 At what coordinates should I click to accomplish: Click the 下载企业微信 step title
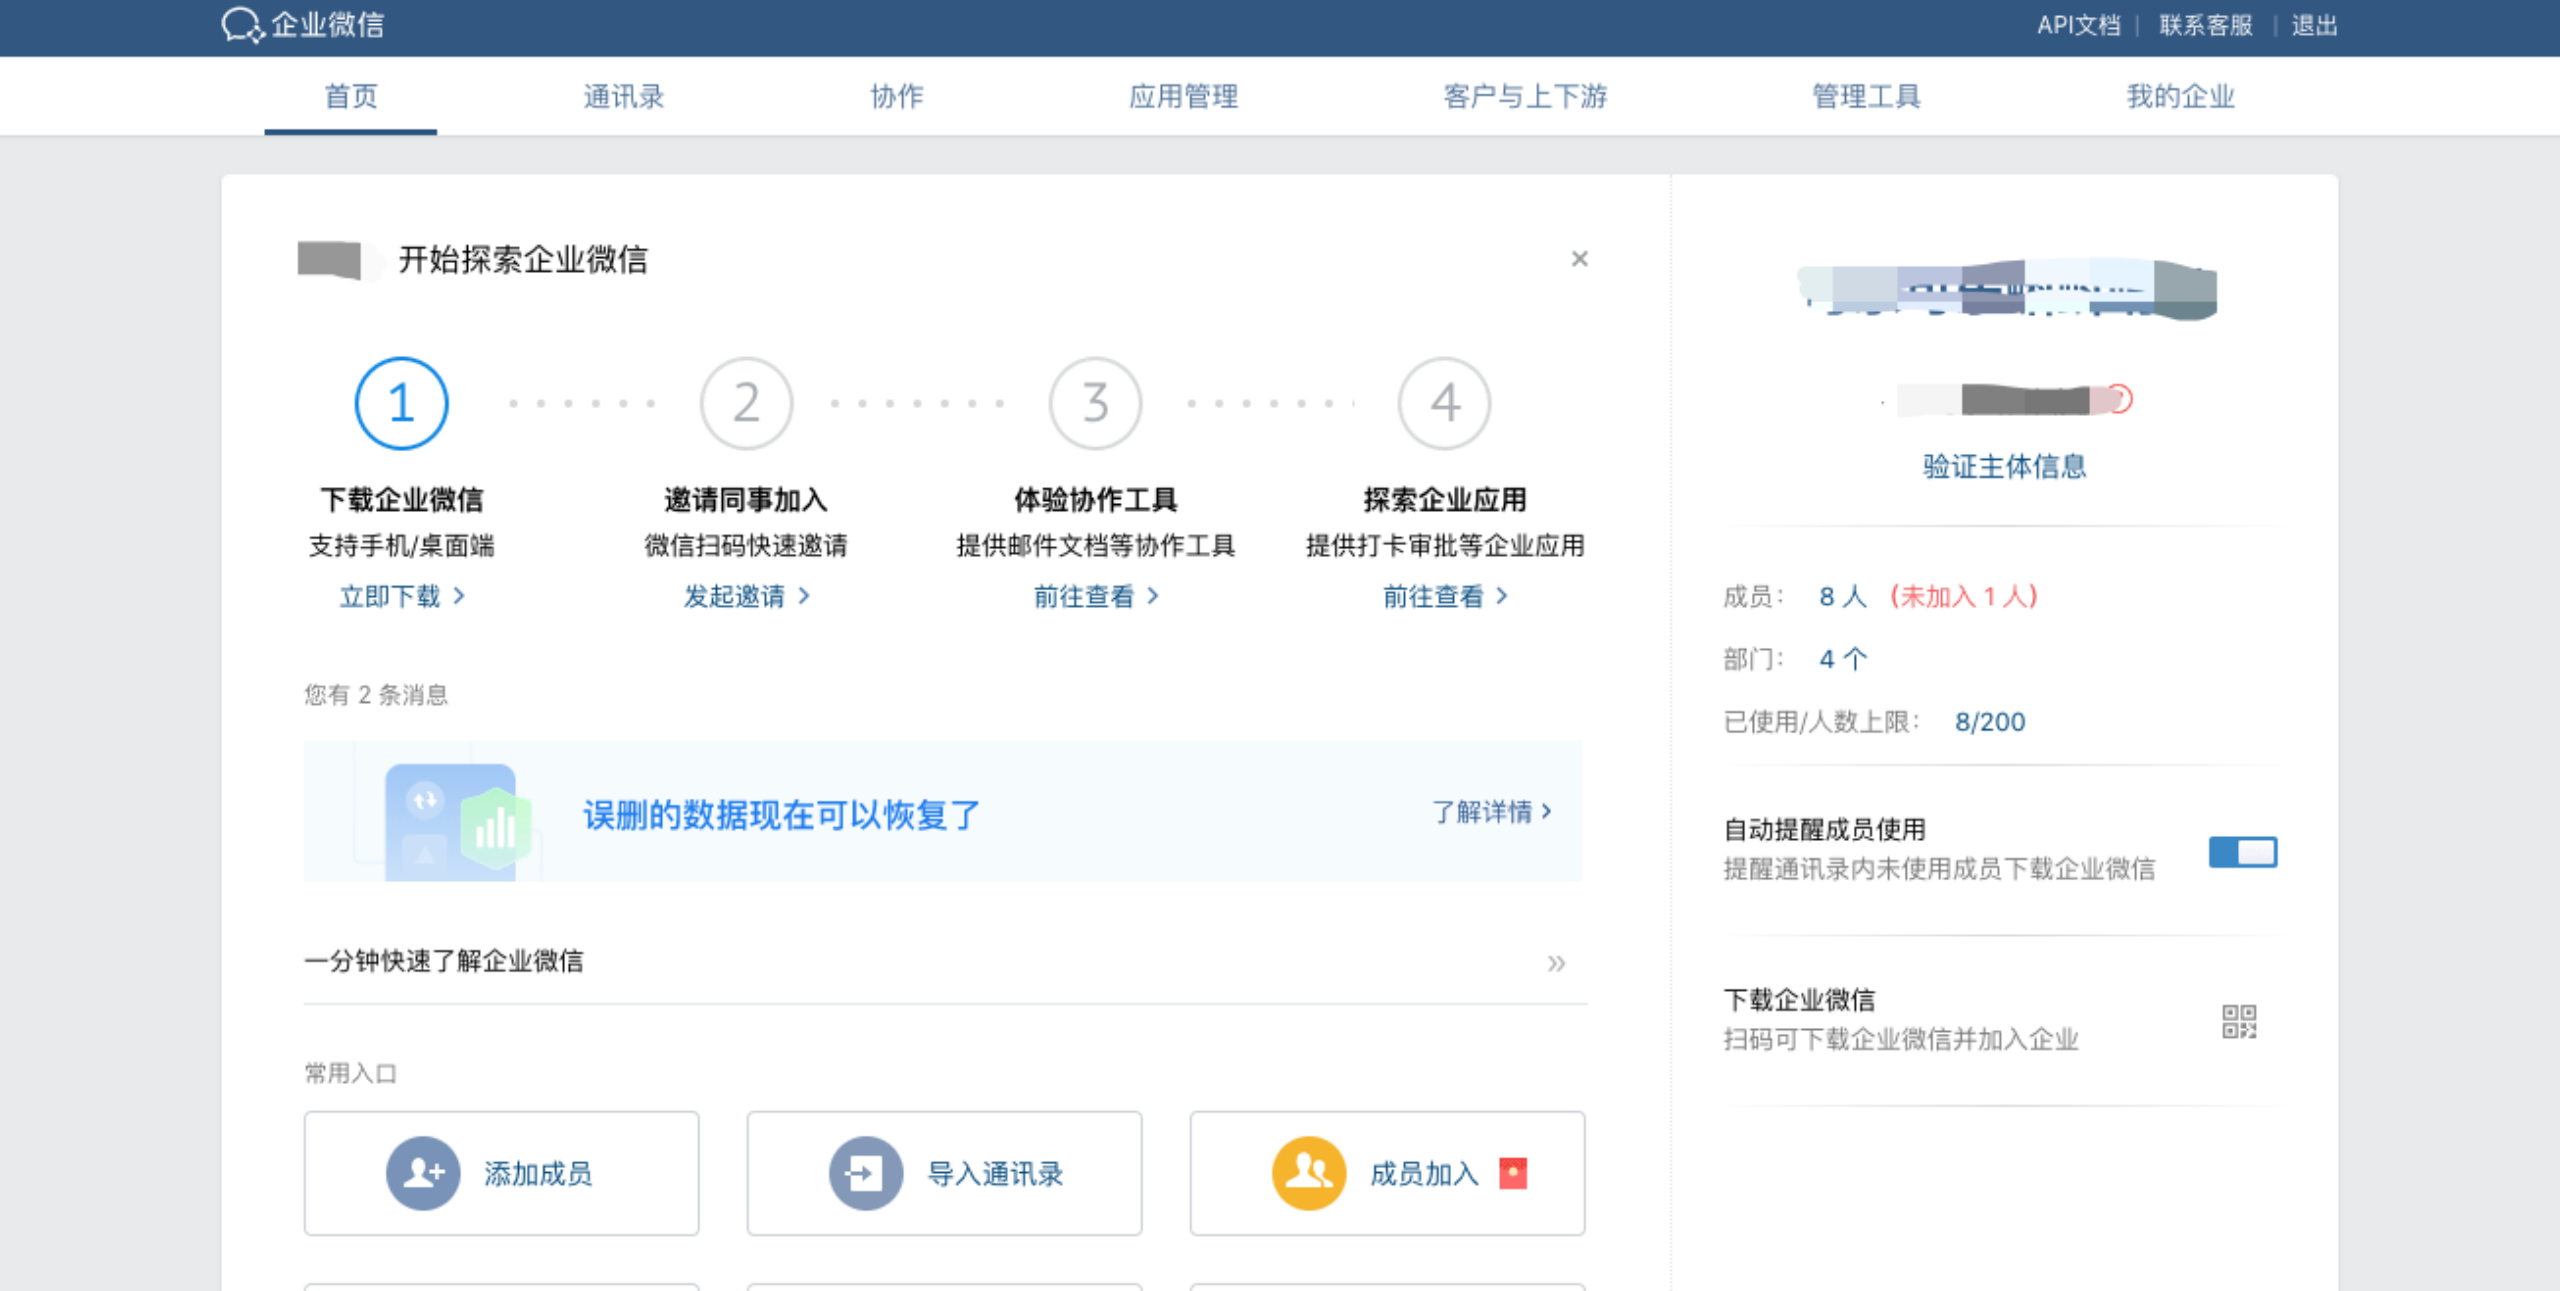(x=402, y=499)
